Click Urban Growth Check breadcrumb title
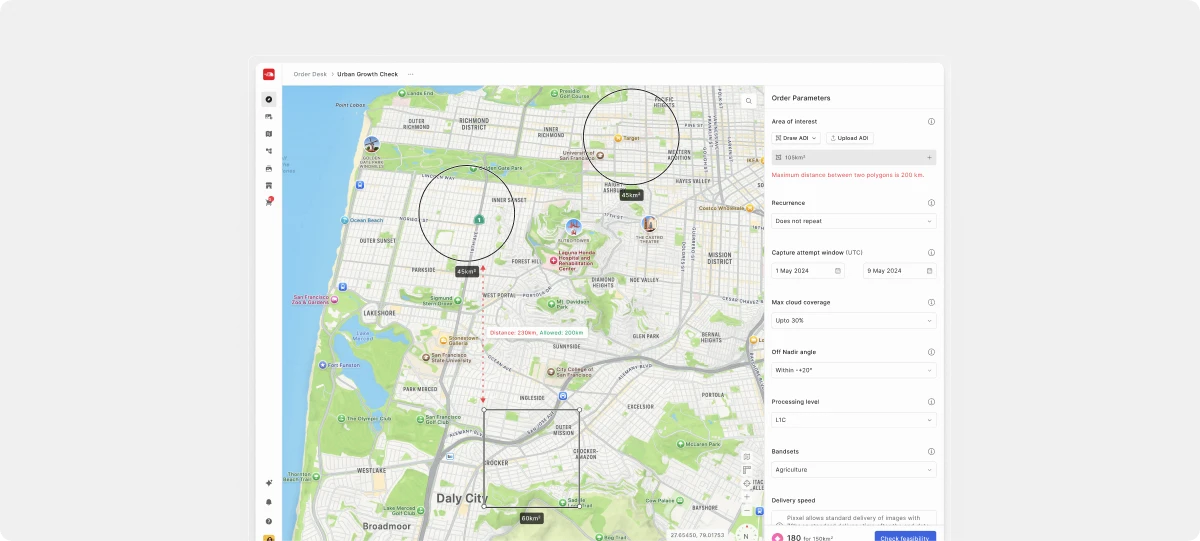Image resolution: width=1200 pixels, height=541 pixels. pos(367,74)
